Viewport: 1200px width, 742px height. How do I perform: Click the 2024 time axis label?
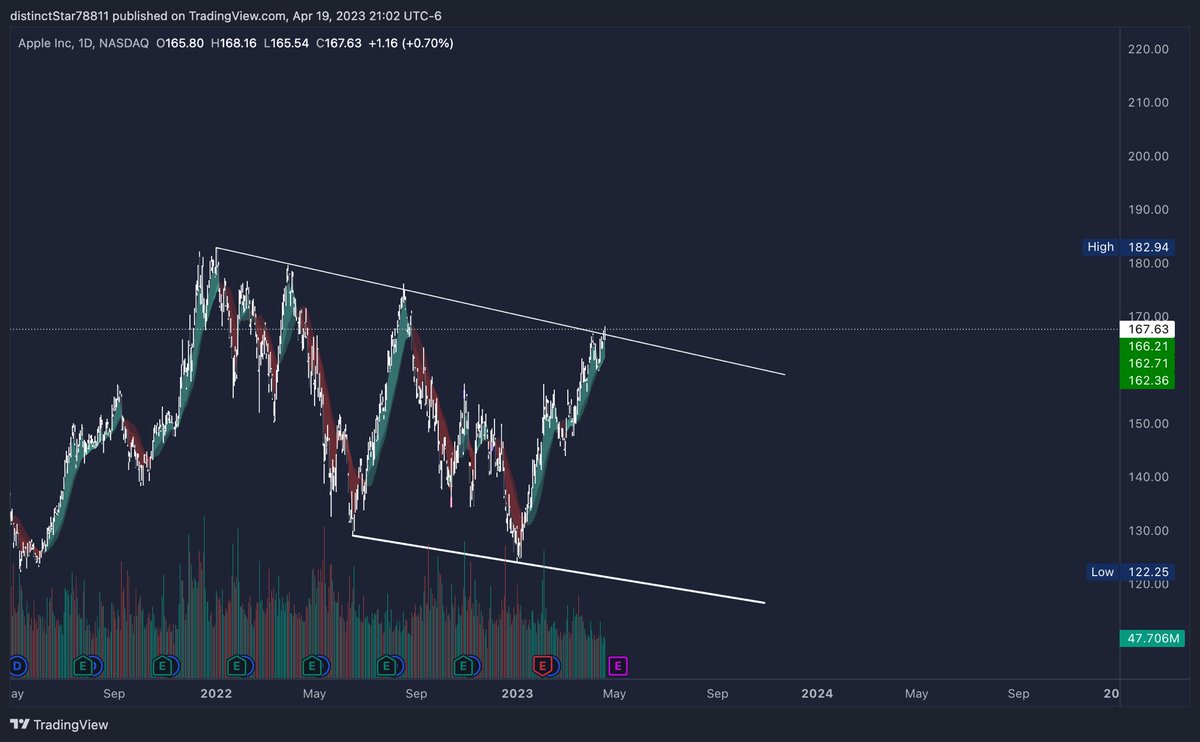(818, 693)
